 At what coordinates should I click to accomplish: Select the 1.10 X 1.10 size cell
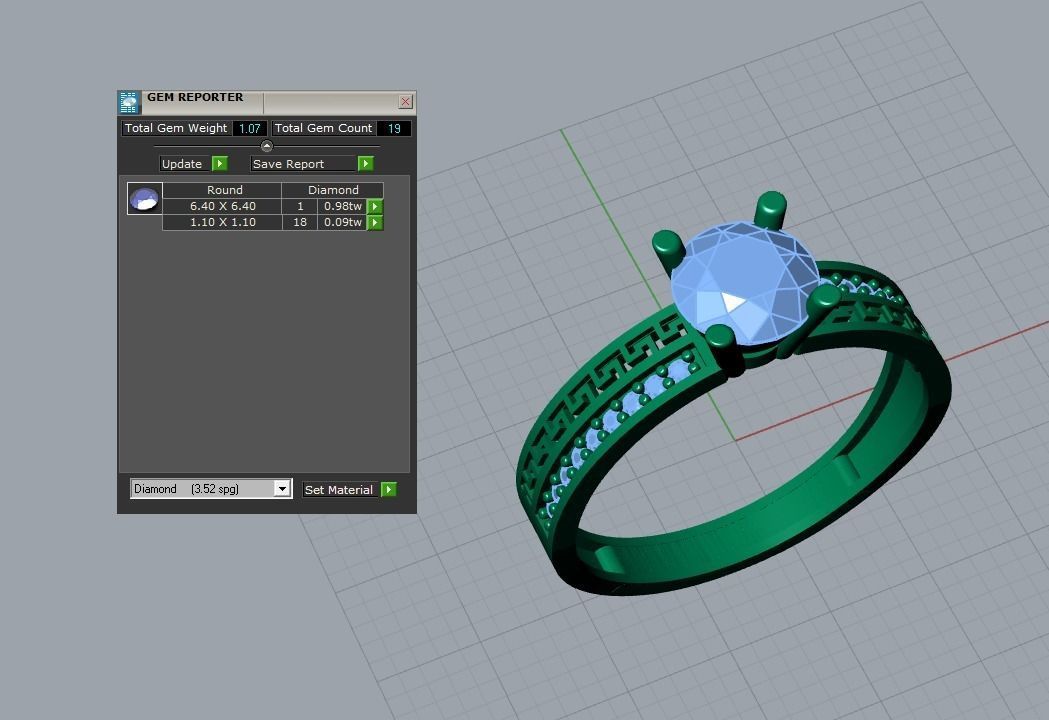point(222,222)
